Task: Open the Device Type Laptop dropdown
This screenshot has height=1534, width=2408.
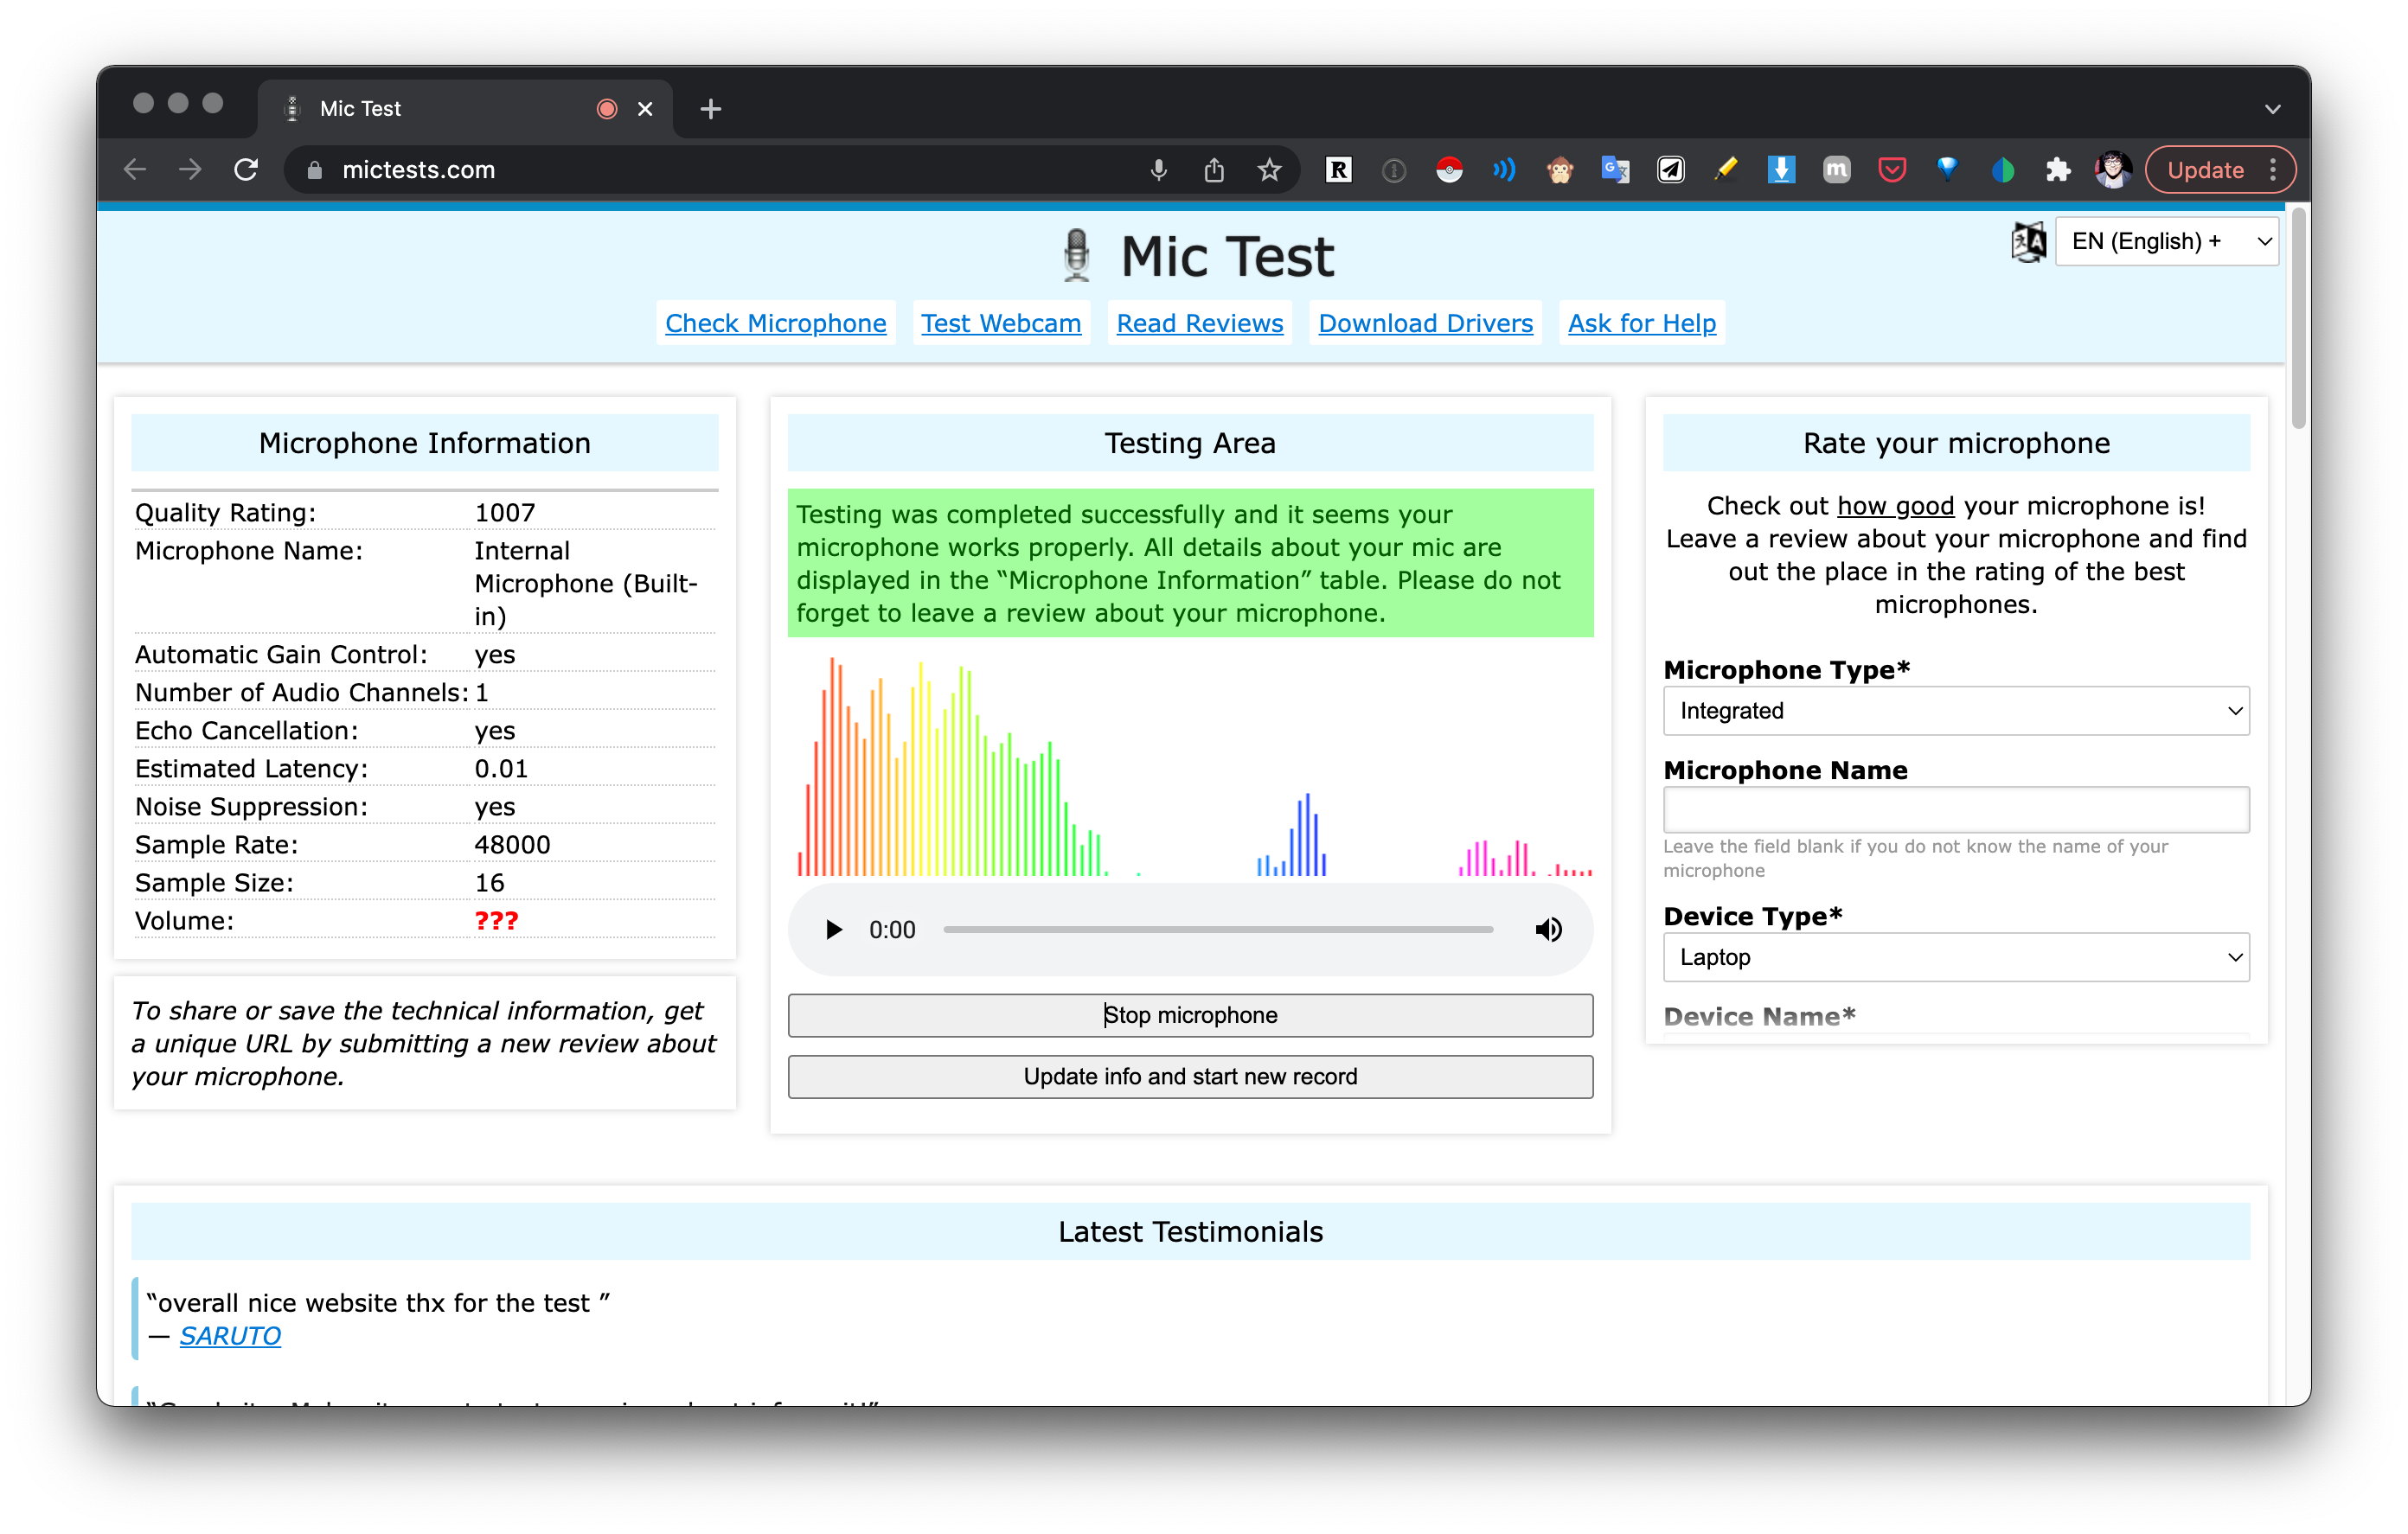Action: coord(1955,957)
